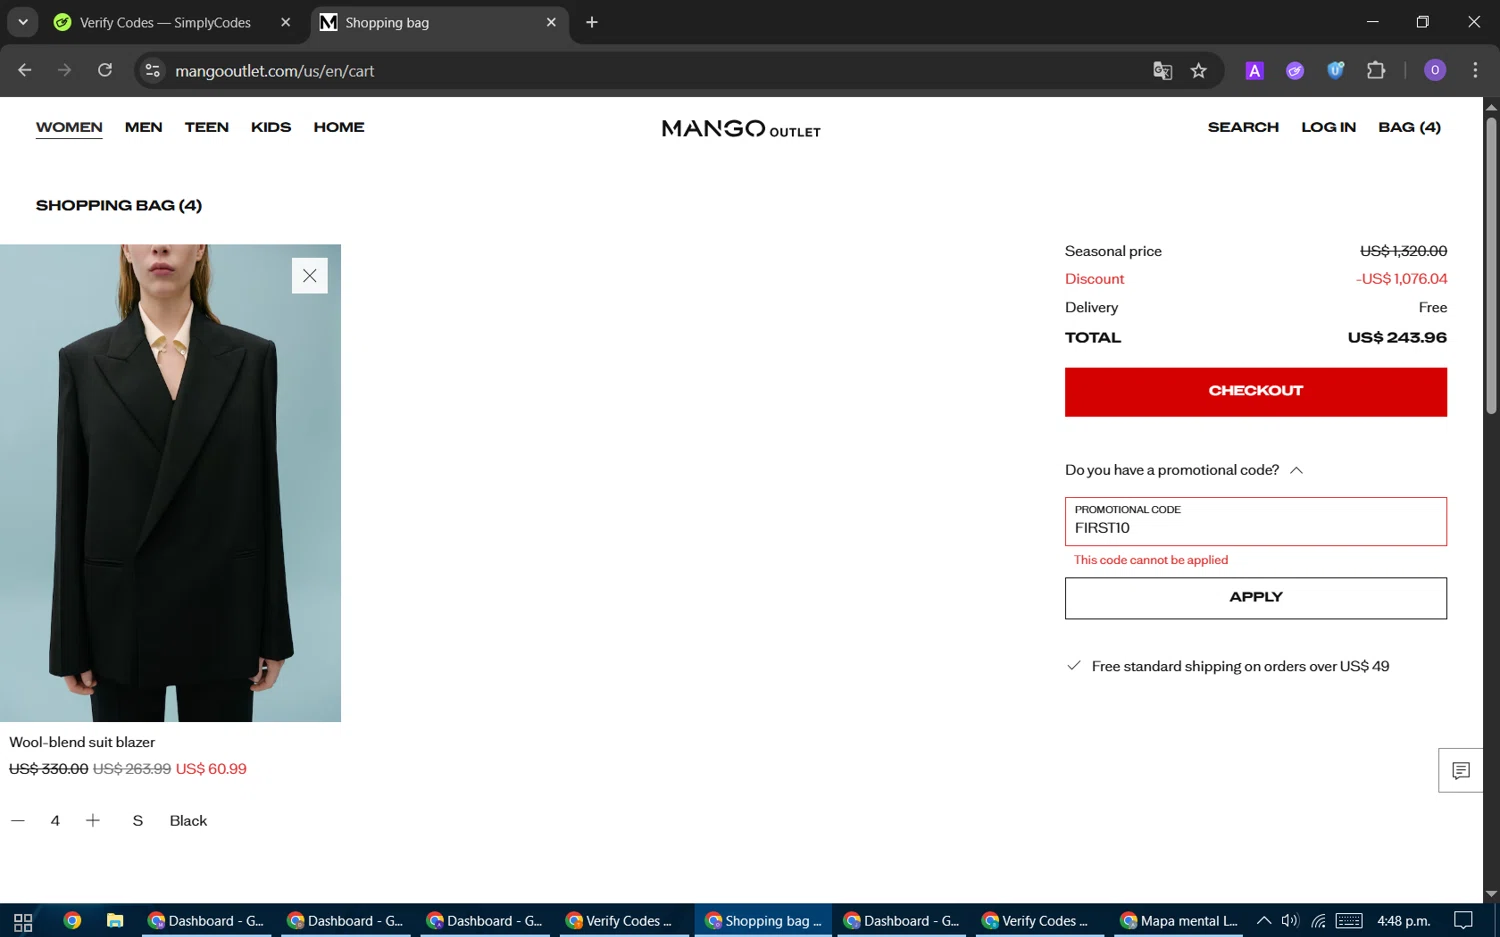Open Windows Task View icon
The image size is (1500, 937).
[x=23, y=921]
